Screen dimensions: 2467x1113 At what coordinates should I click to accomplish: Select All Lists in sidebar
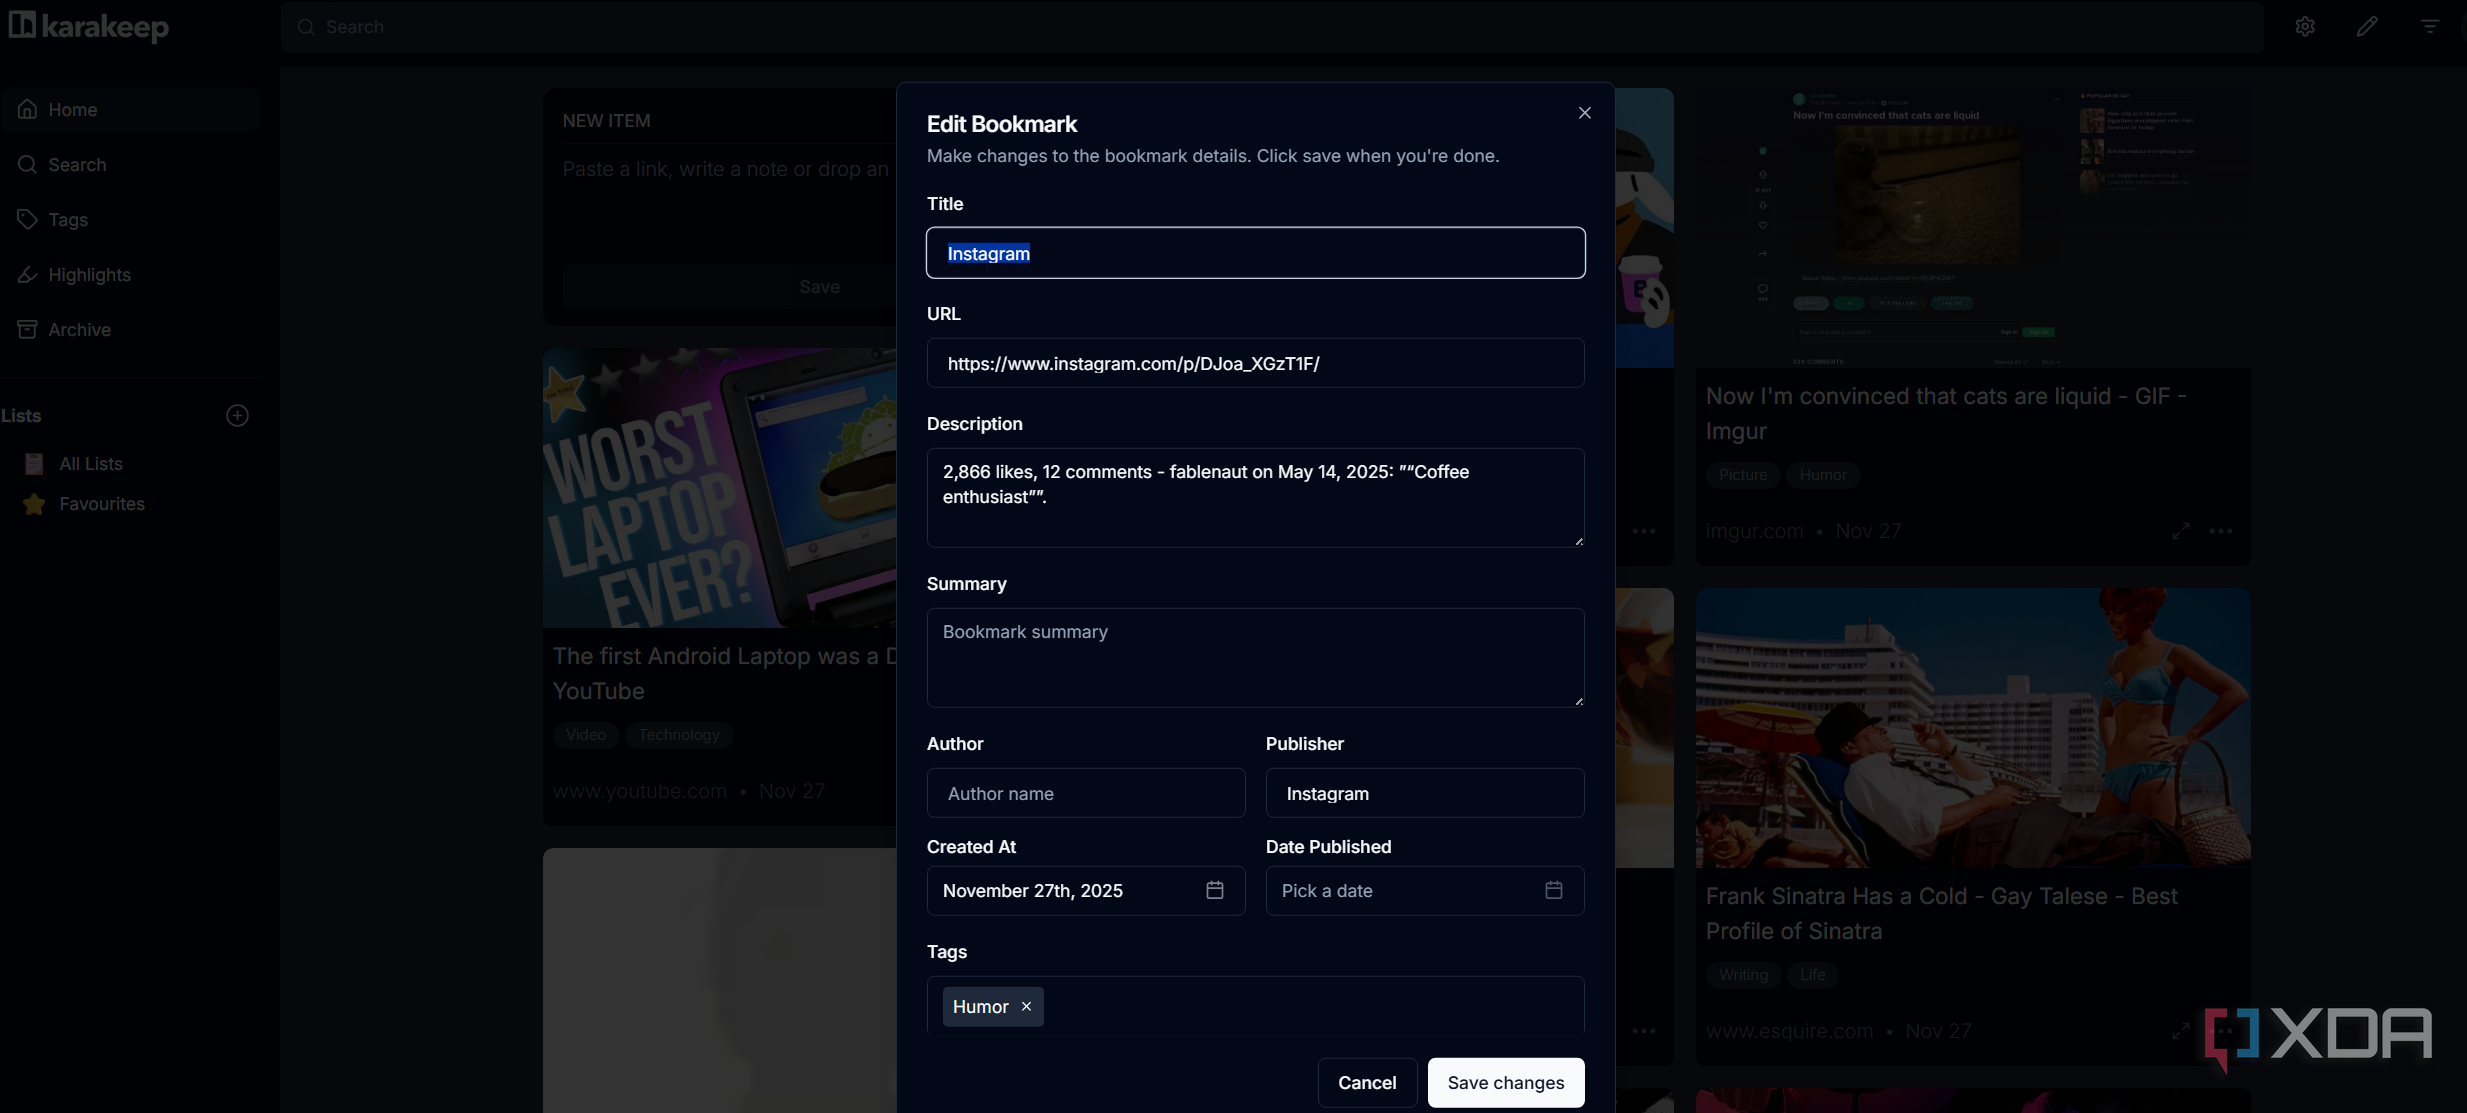coord(90,463)
